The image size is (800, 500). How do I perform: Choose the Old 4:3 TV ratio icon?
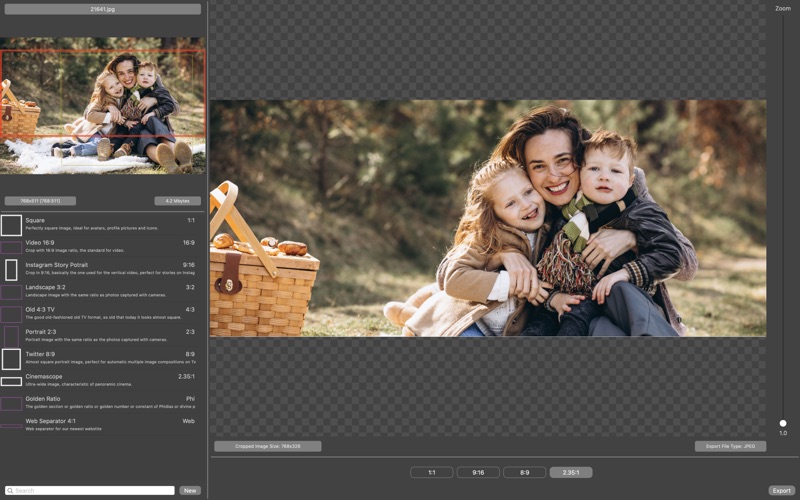click(x=11, y=314)
